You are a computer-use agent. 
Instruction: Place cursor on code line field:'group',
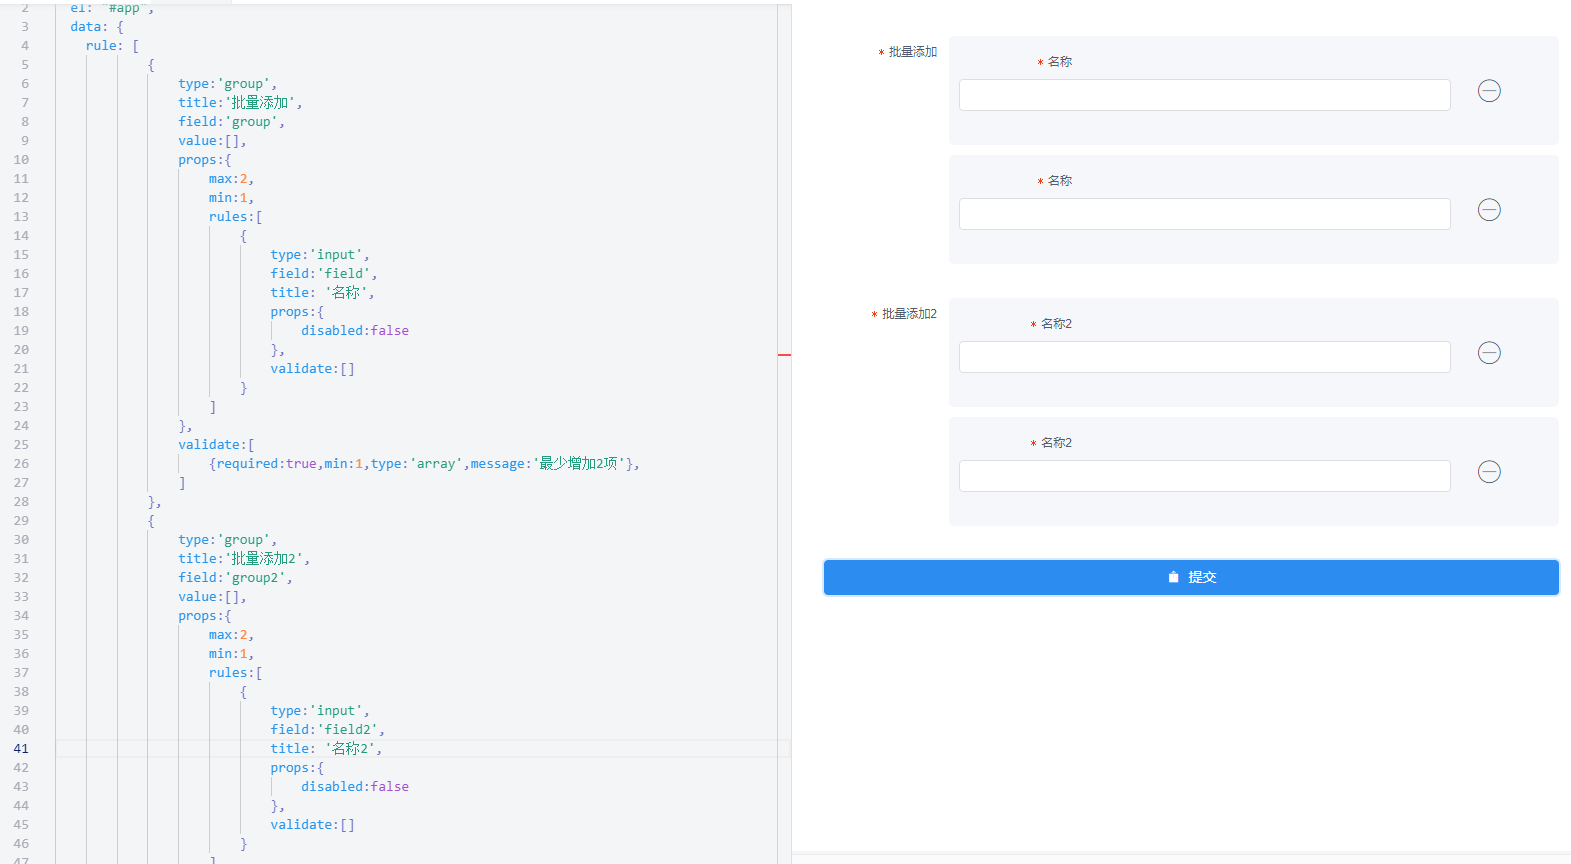231,122
